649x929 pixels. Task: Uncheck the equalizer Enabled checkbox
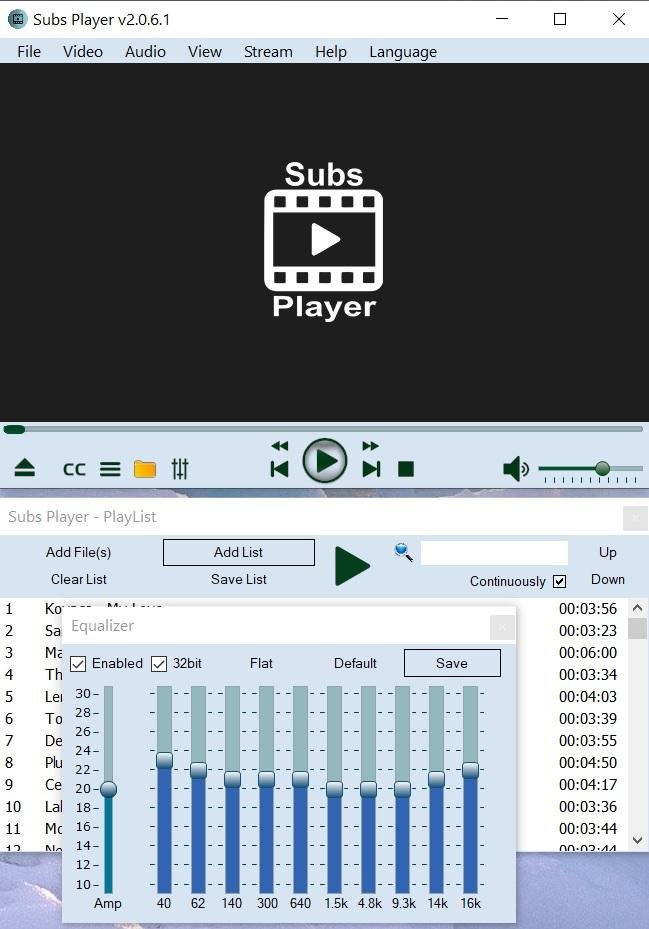click(x=78, y=664)
